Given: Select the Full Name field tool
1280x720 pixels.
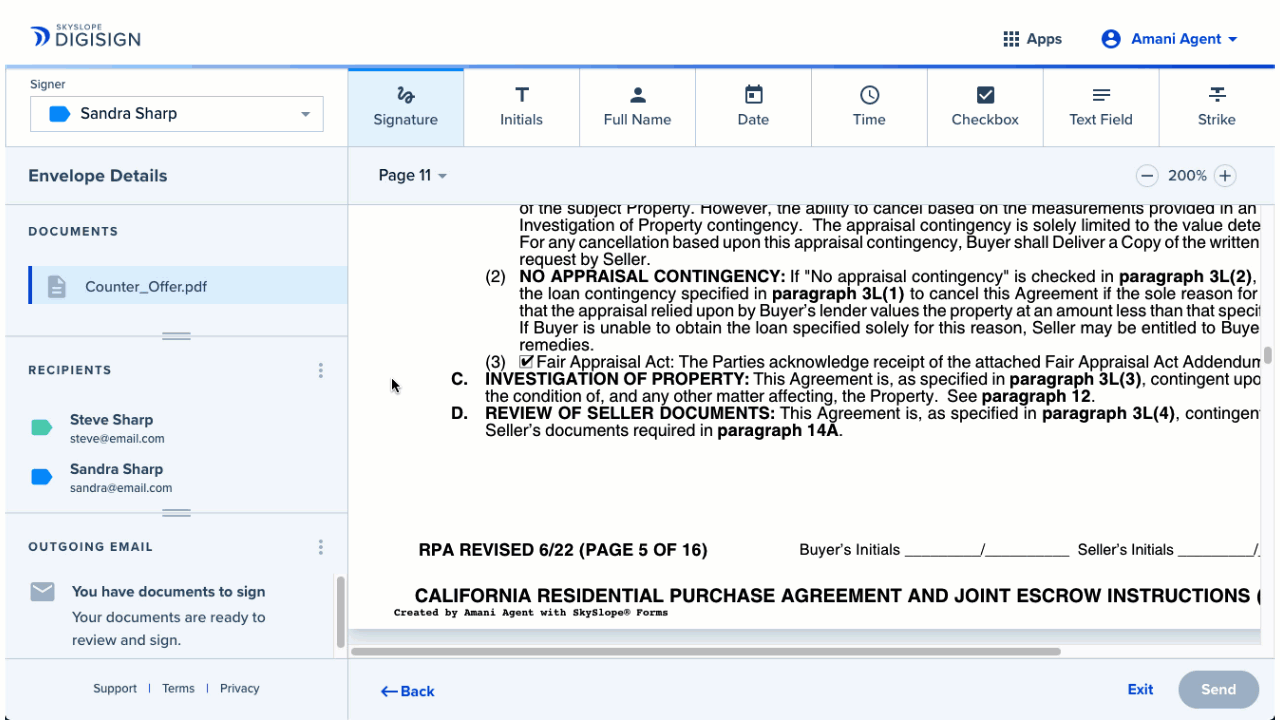Looking at the screenshot, I should [x=637, y=107].
